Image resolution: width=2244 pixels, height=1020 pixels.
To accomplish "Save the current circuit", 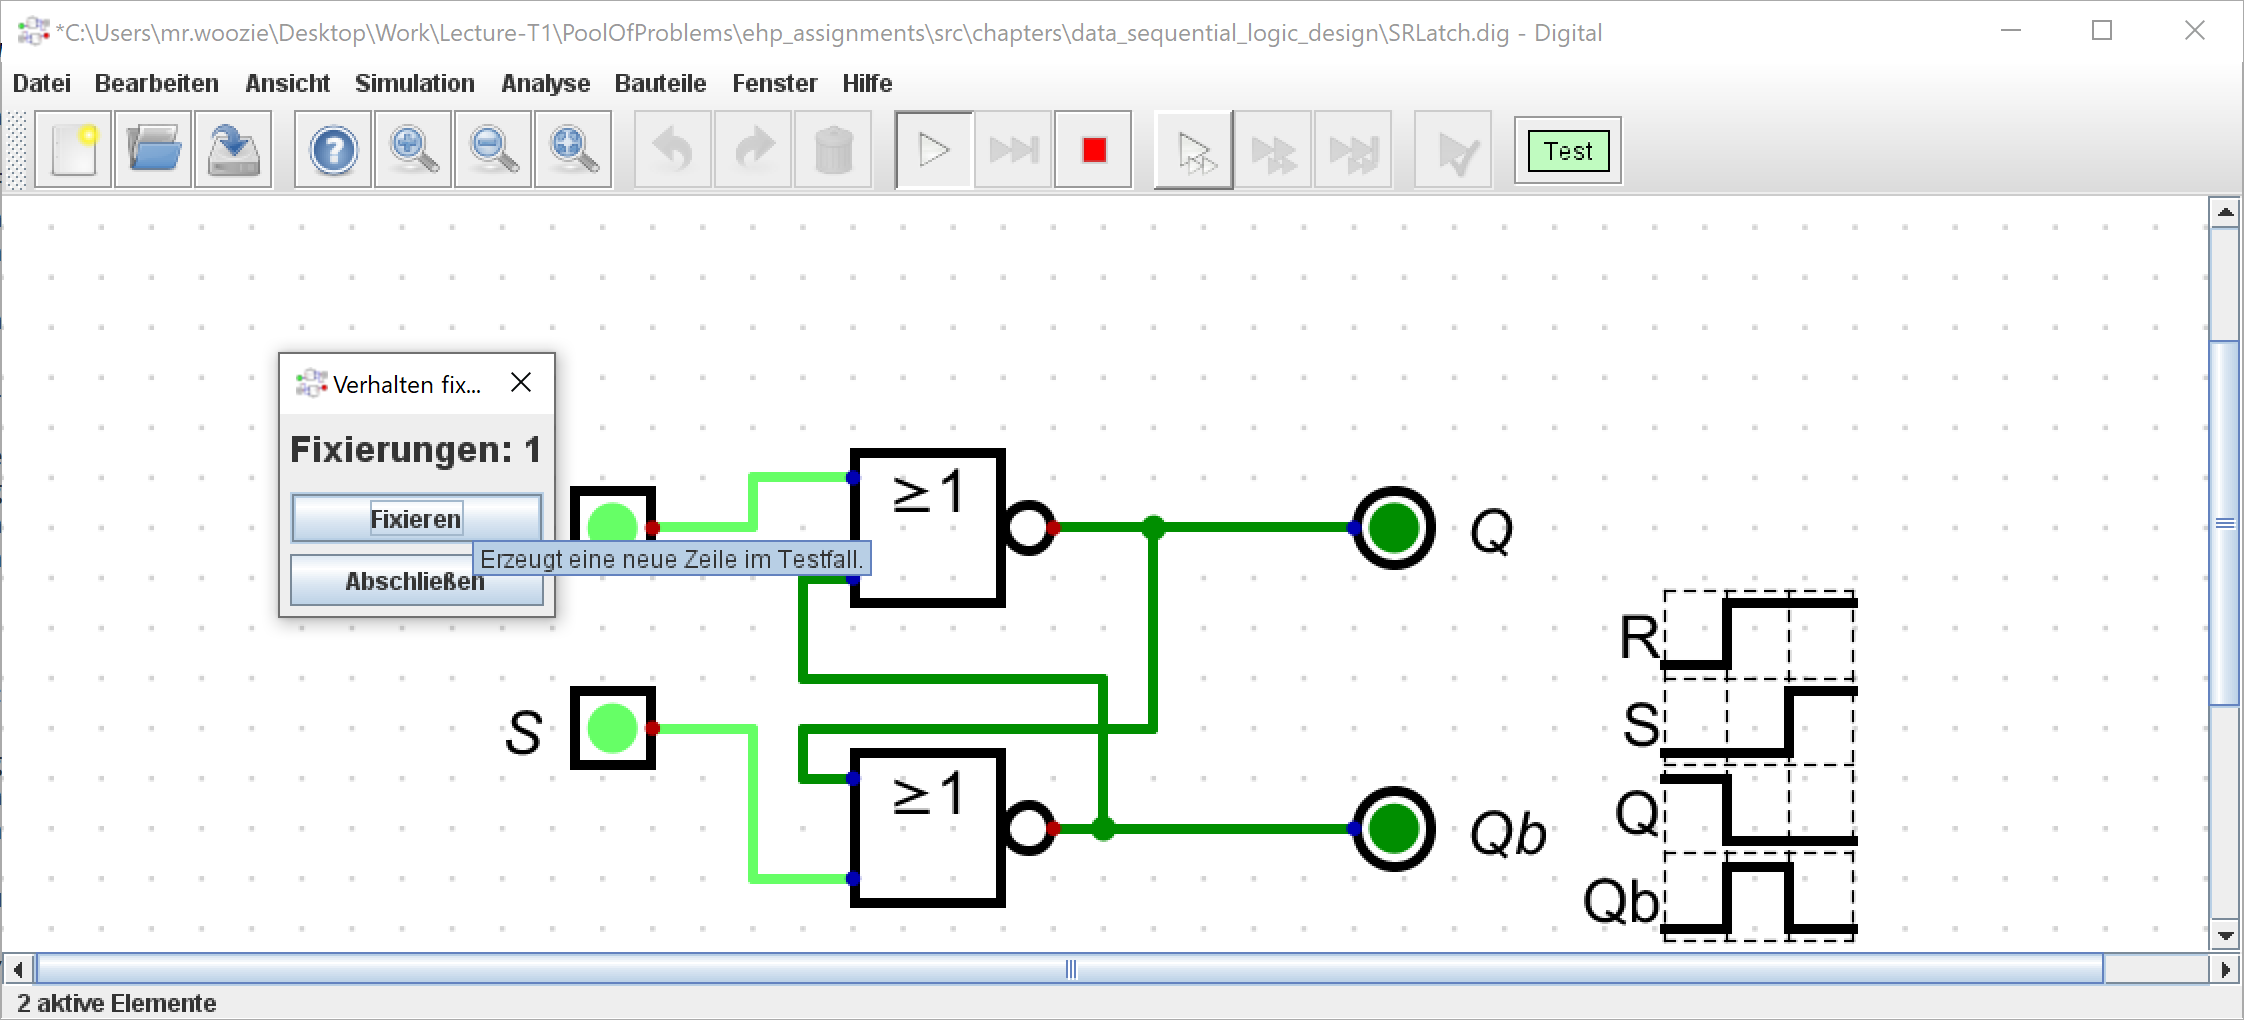I will click(x=233, y=150).
